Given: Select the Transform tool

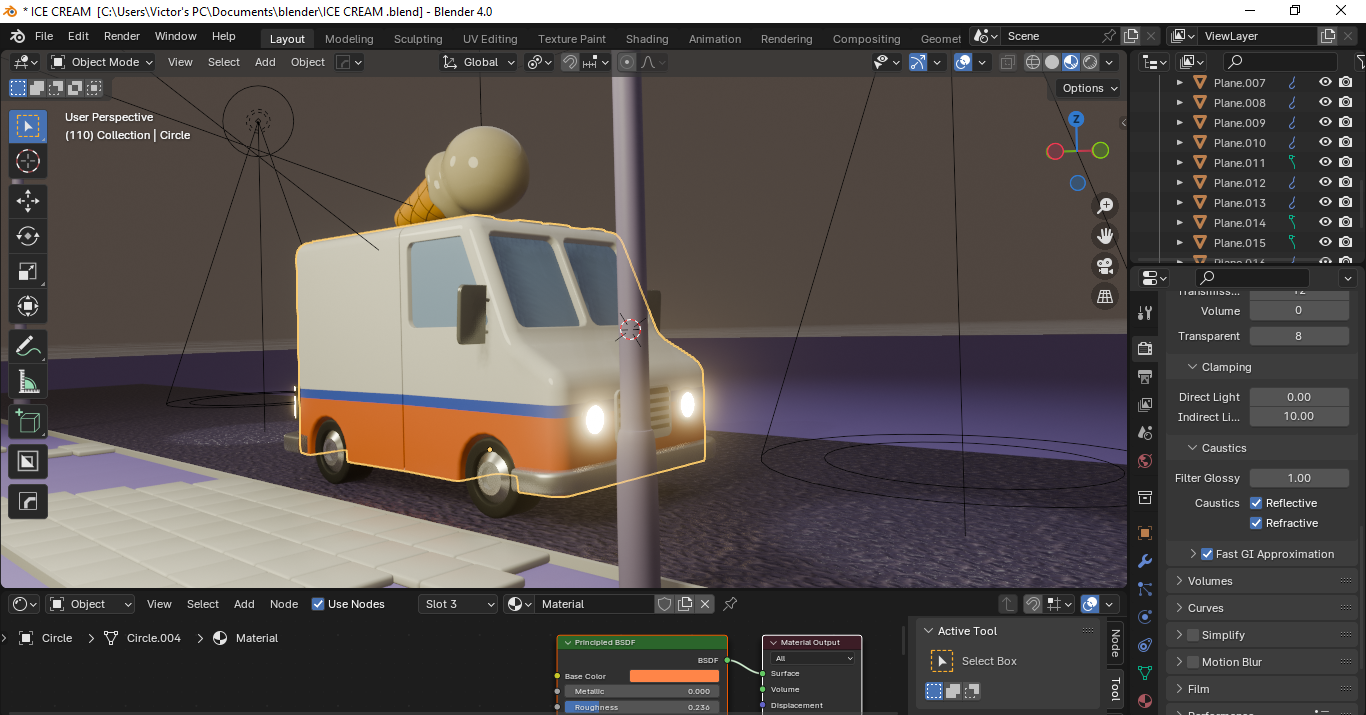Looking at the screenshot, I should click(x=28, y=306).
